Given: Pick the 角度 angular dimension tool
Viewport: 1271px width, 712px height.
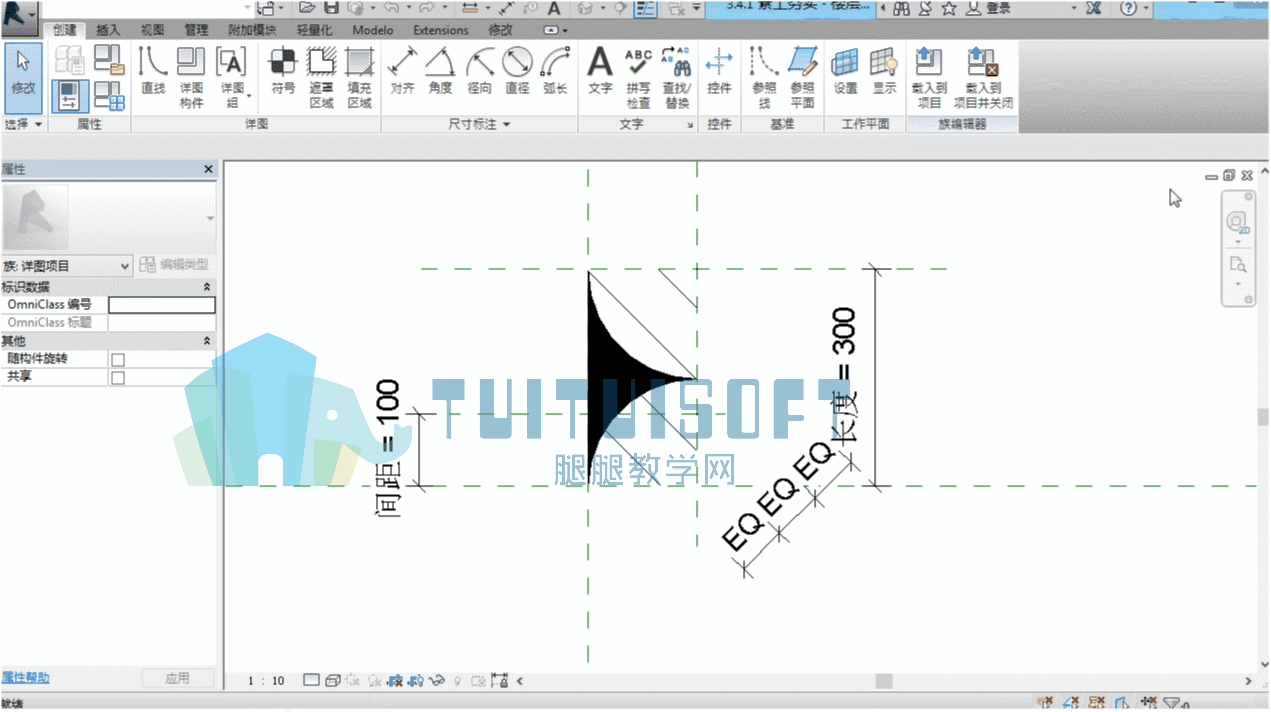Looking at the screenshot, I should click(x=440, y=72).
